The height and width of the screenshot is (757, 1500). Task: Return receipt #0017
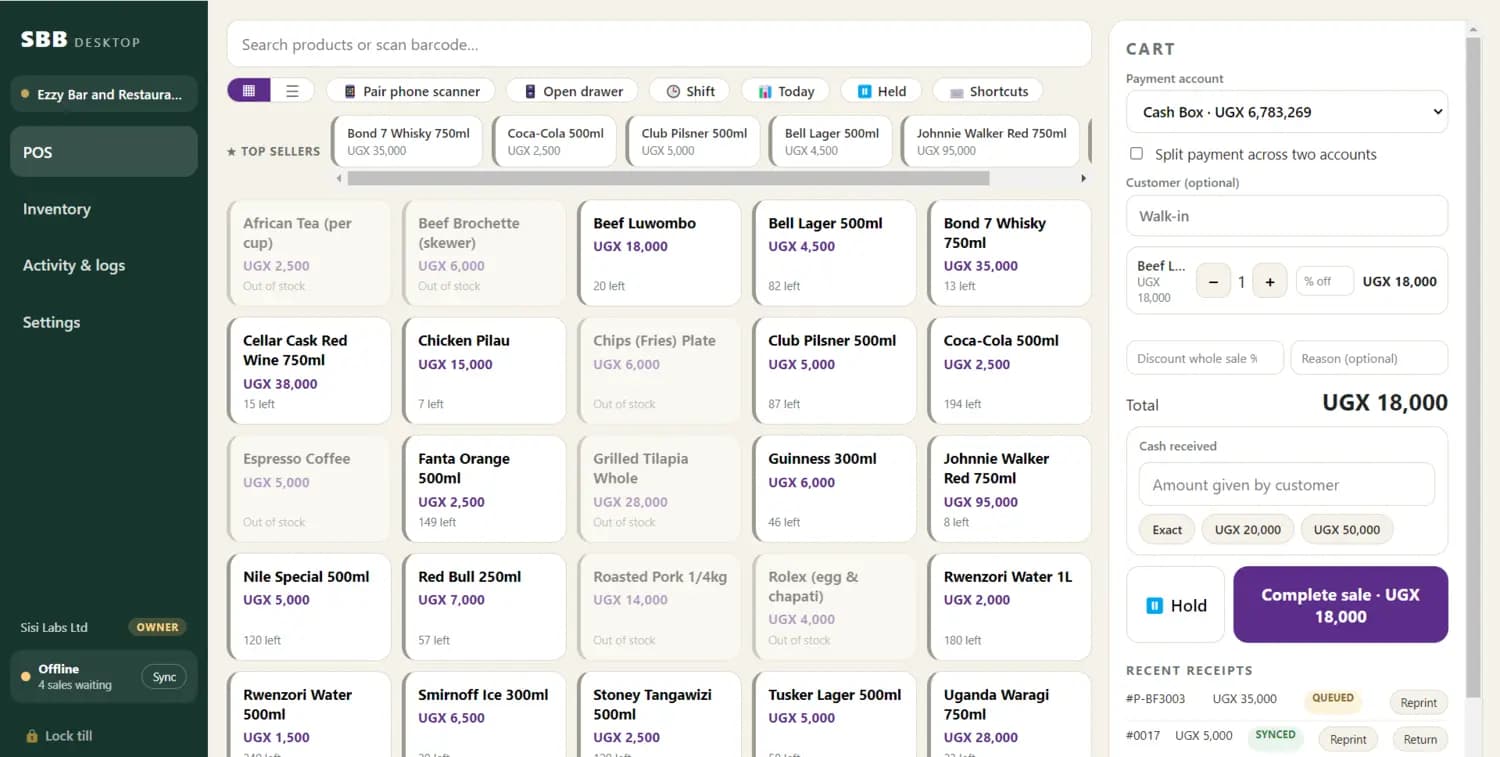tap(1420, 740)
